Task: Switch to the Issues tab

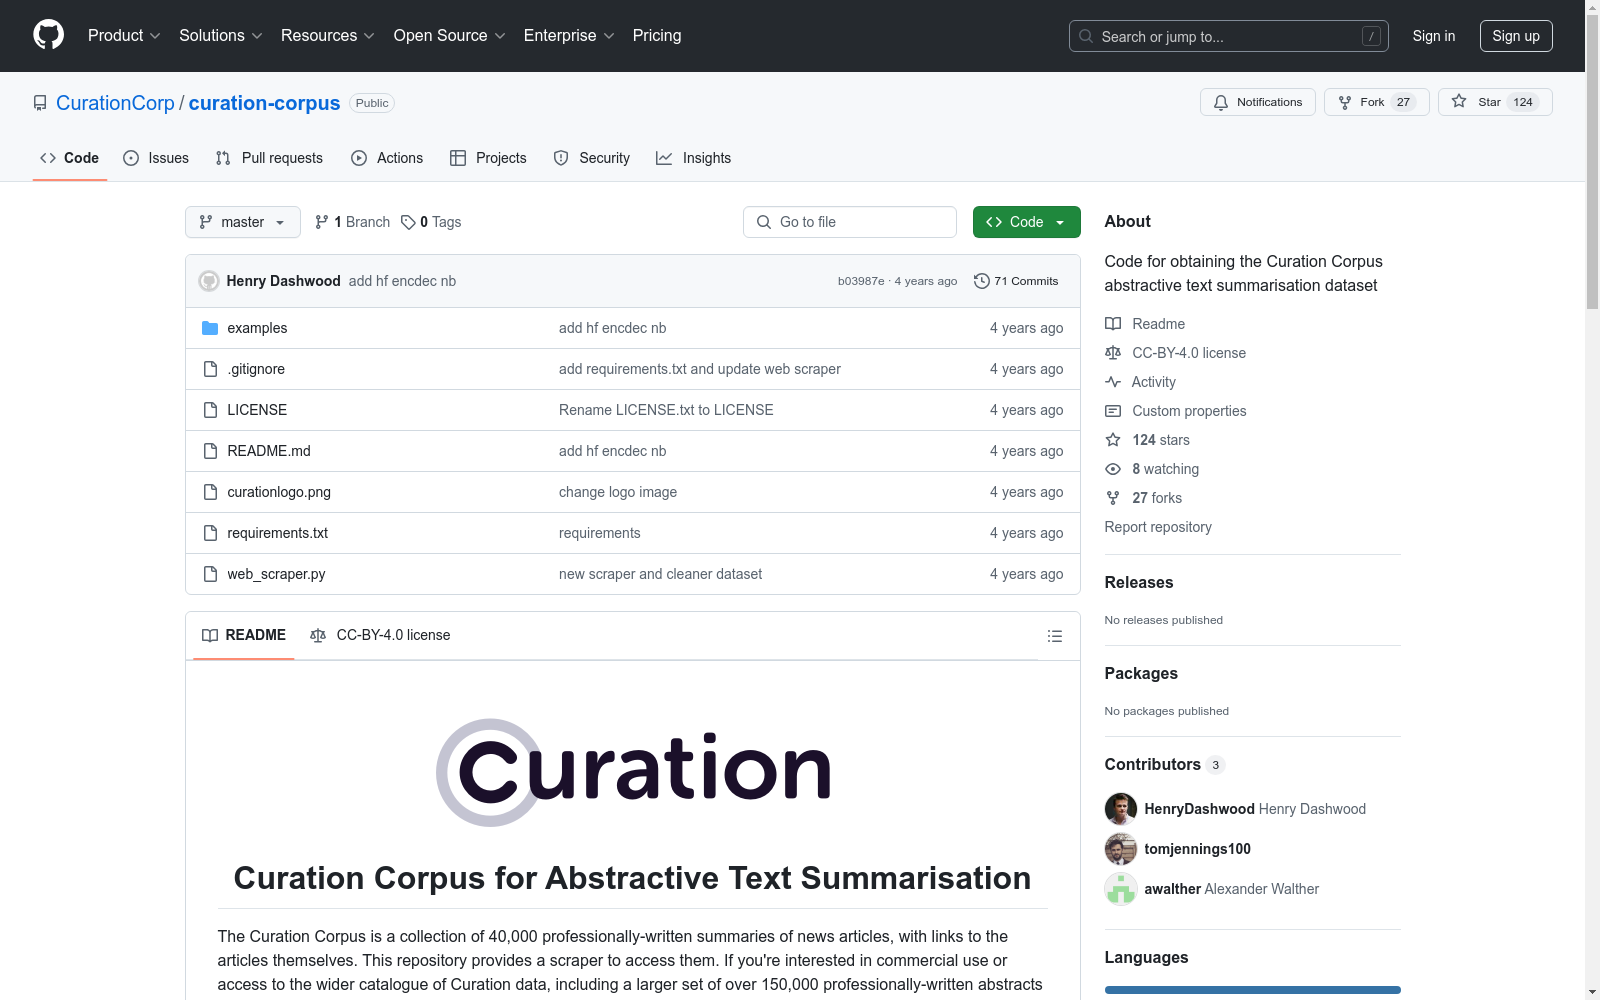Action: click(156, 158)
